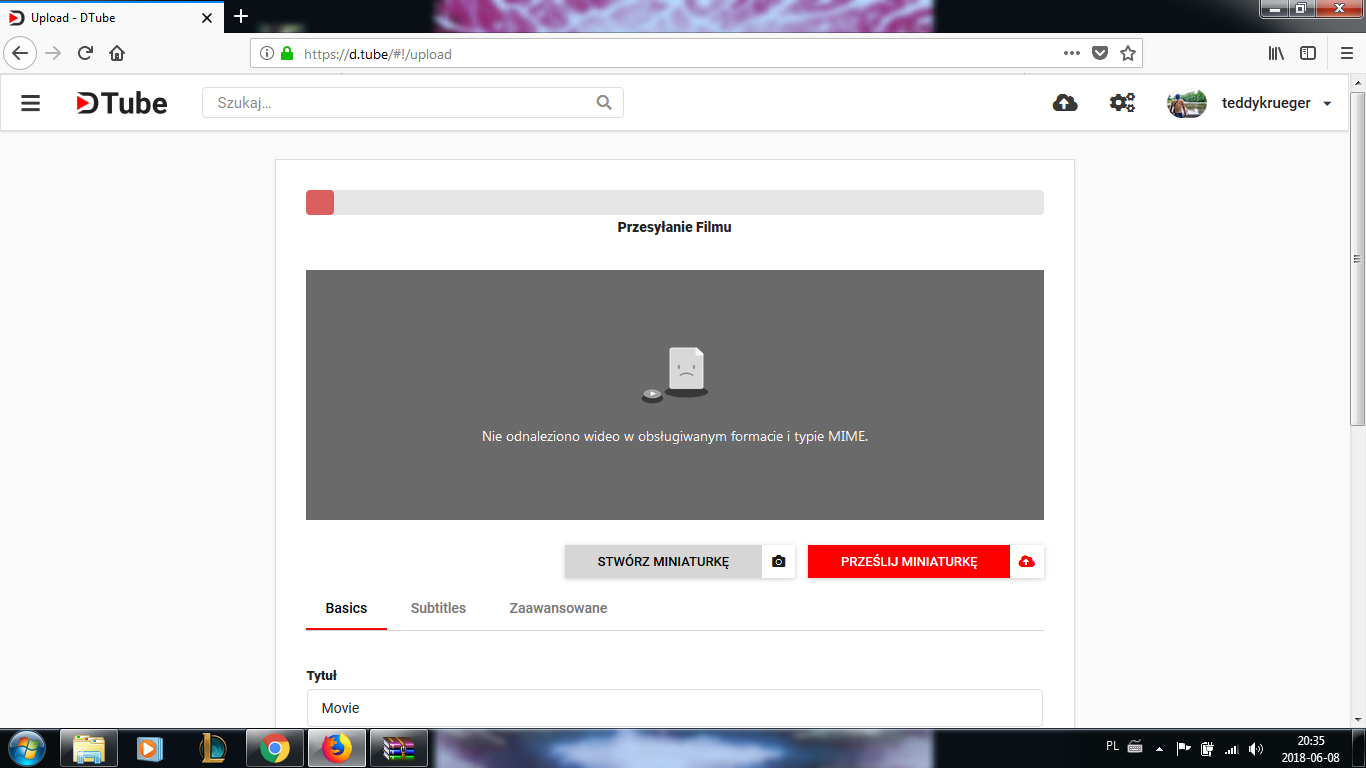This screenshot has width=1366, height=768.
Task: Open the settings gears icon in header
Action: point(1122,103)
